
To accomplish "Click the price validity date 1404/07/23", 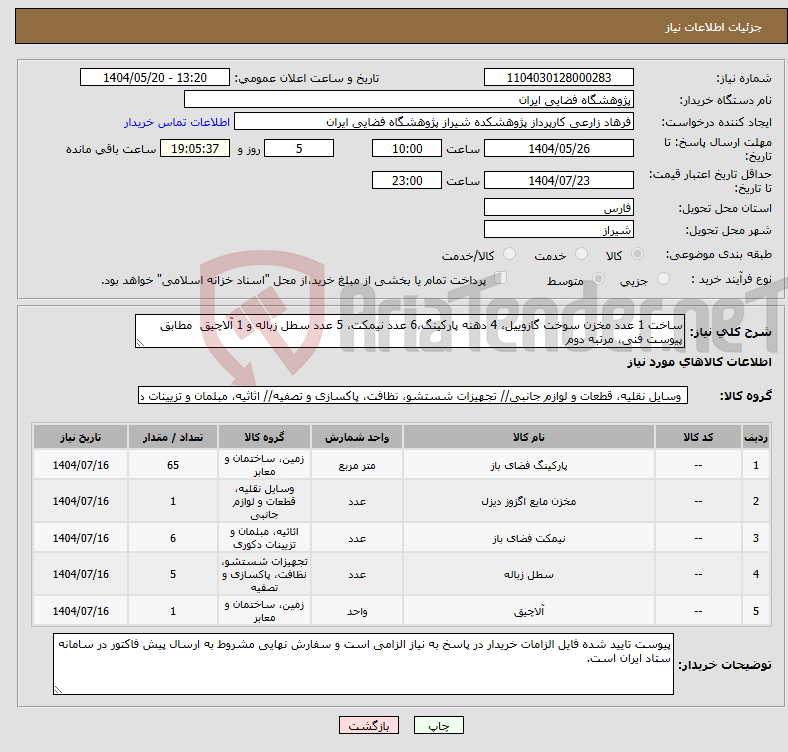I will pyautogui.click(x=558, y=180).
